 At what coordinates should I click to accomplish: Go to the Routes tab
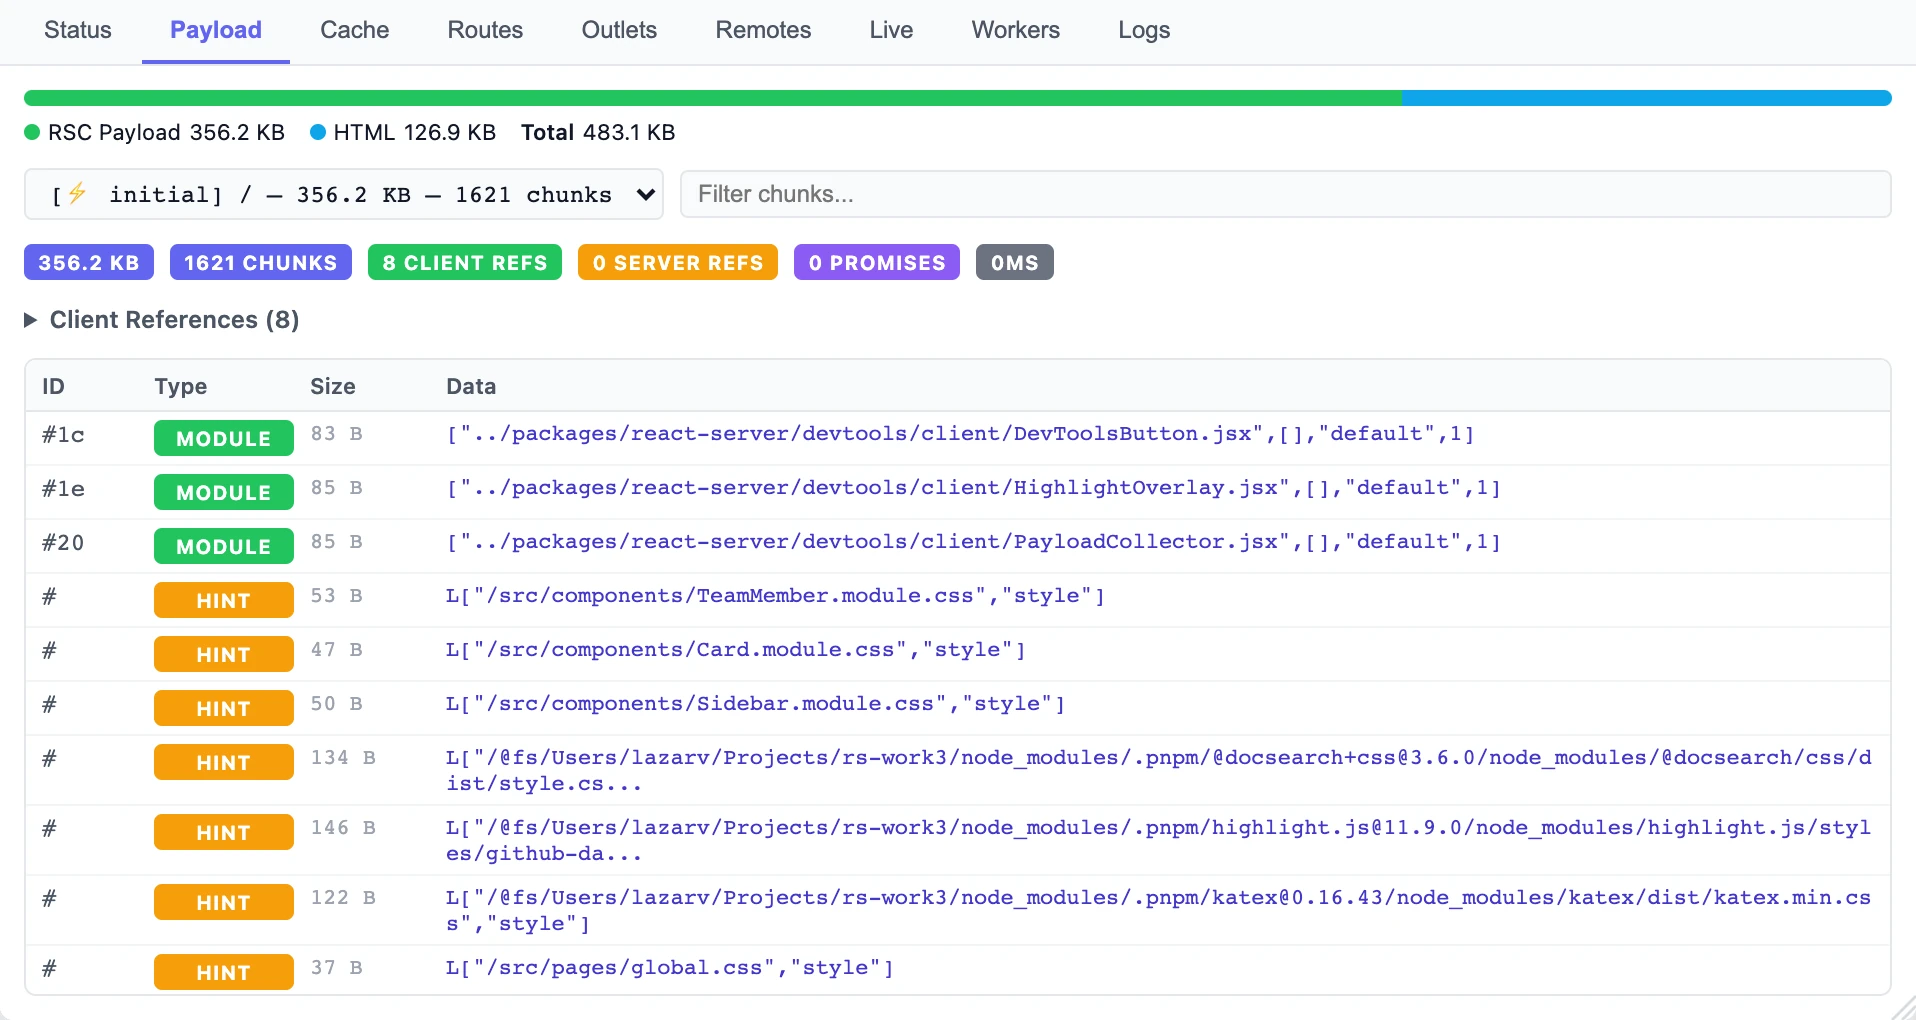coord(485,30)
